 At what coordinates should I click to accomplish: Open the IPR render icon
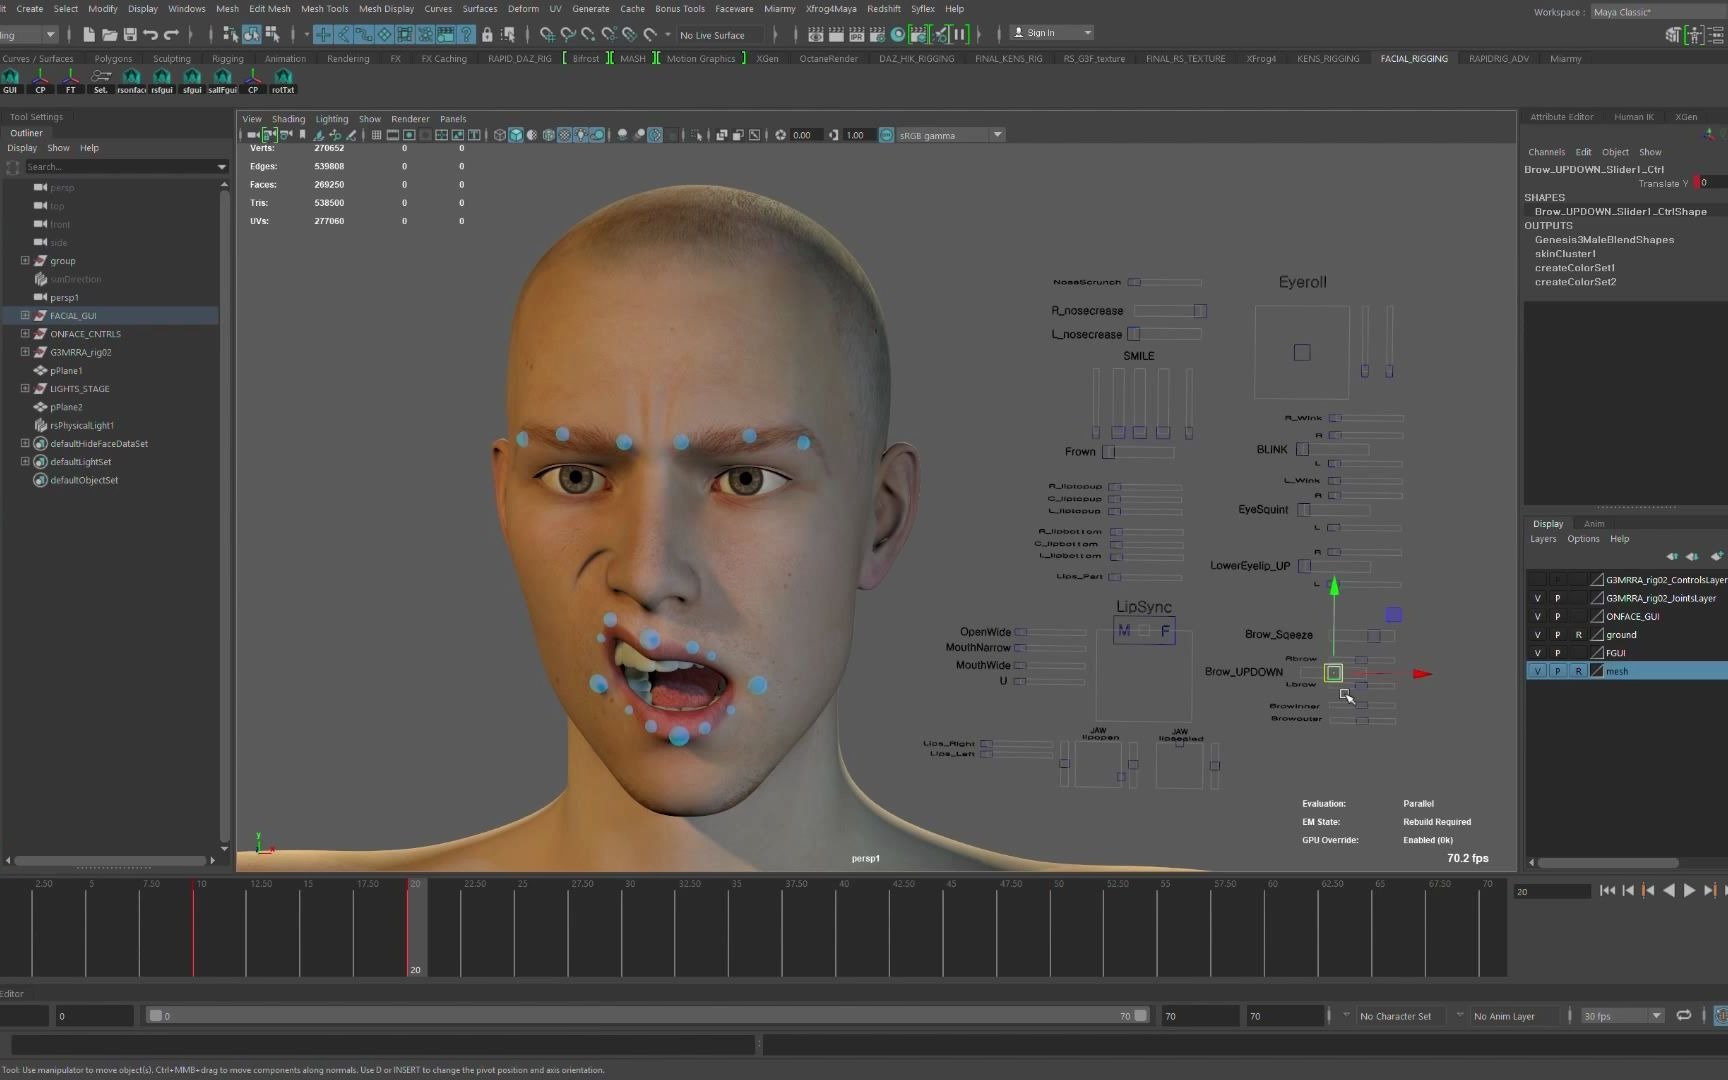[x=857, y=33]
